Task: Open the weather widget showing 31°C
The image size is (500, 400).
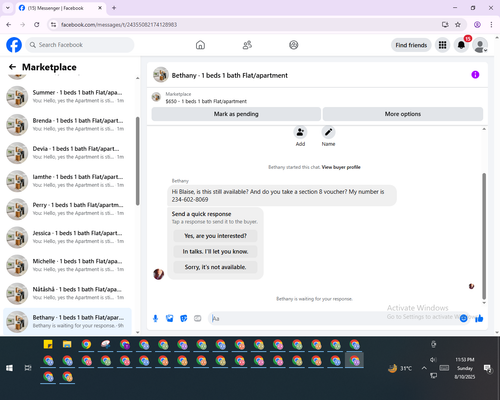Action: tap(400, 368)
